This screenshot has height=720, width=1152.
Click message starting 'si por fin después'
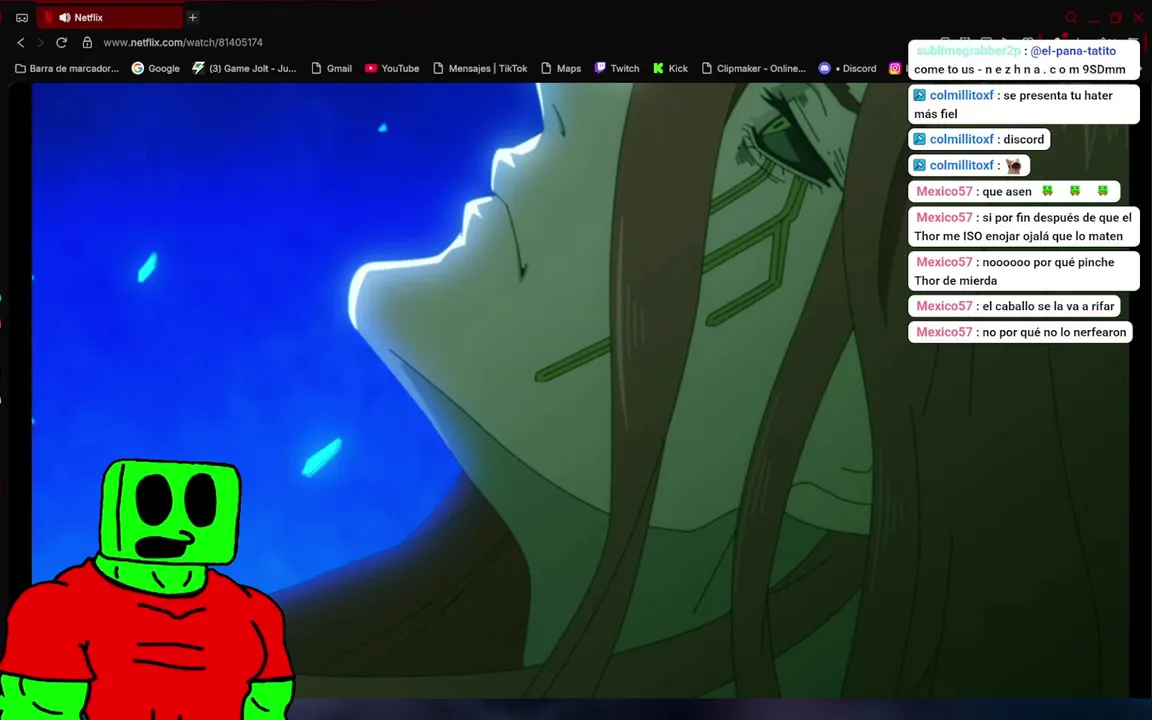tap(1023, 226)
